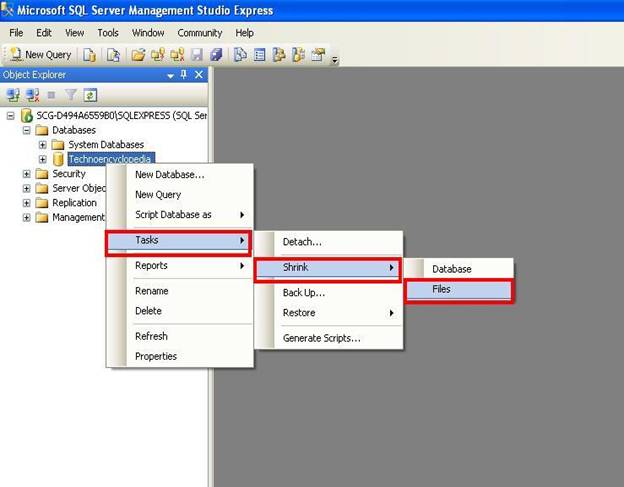Open the Script Database as submenu
The image size is (624, 487).
180,215
